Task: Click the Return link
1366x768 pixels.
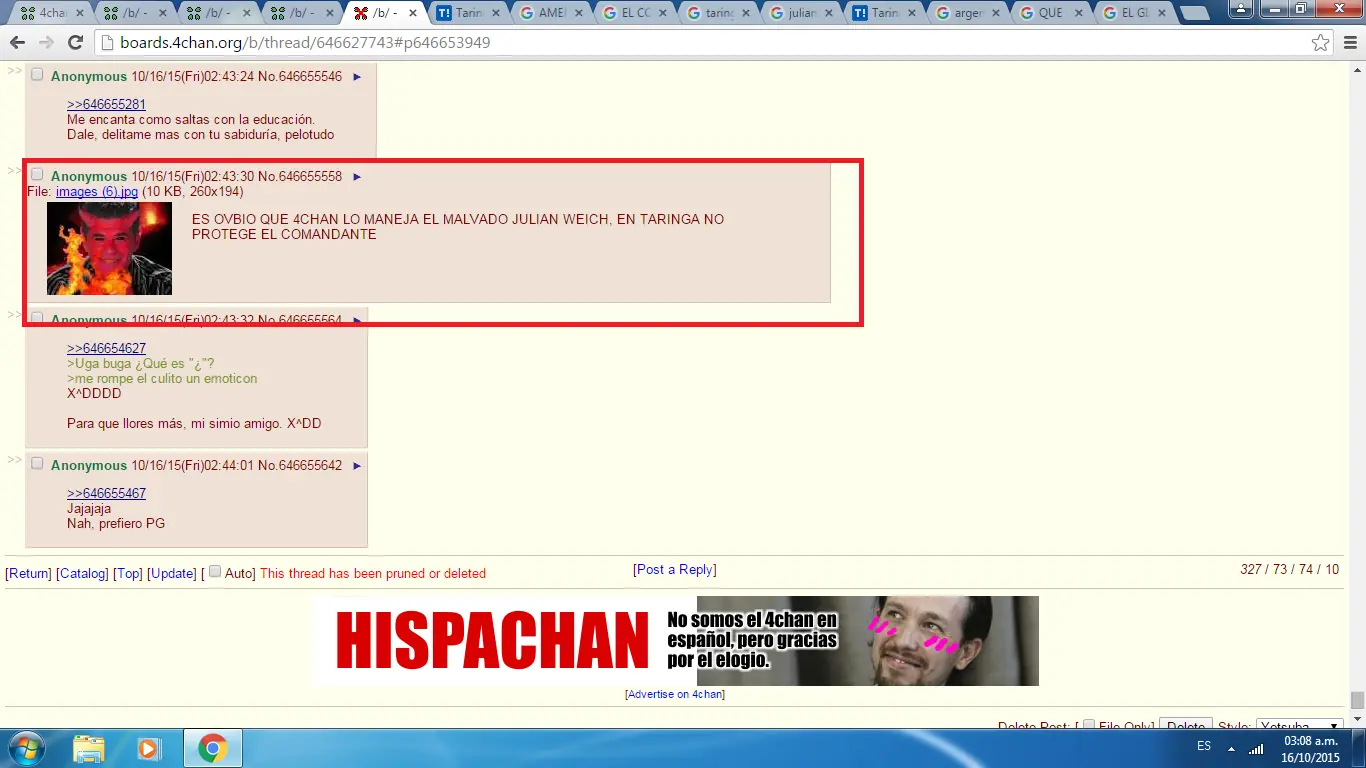Action: click(x=29, y=574)
